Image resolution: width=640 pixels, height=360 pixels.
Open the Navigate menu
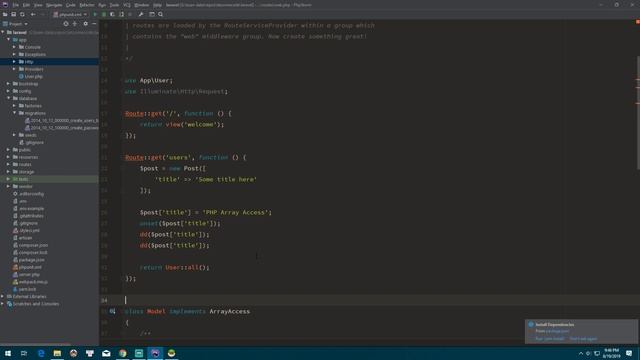point(54,5)
